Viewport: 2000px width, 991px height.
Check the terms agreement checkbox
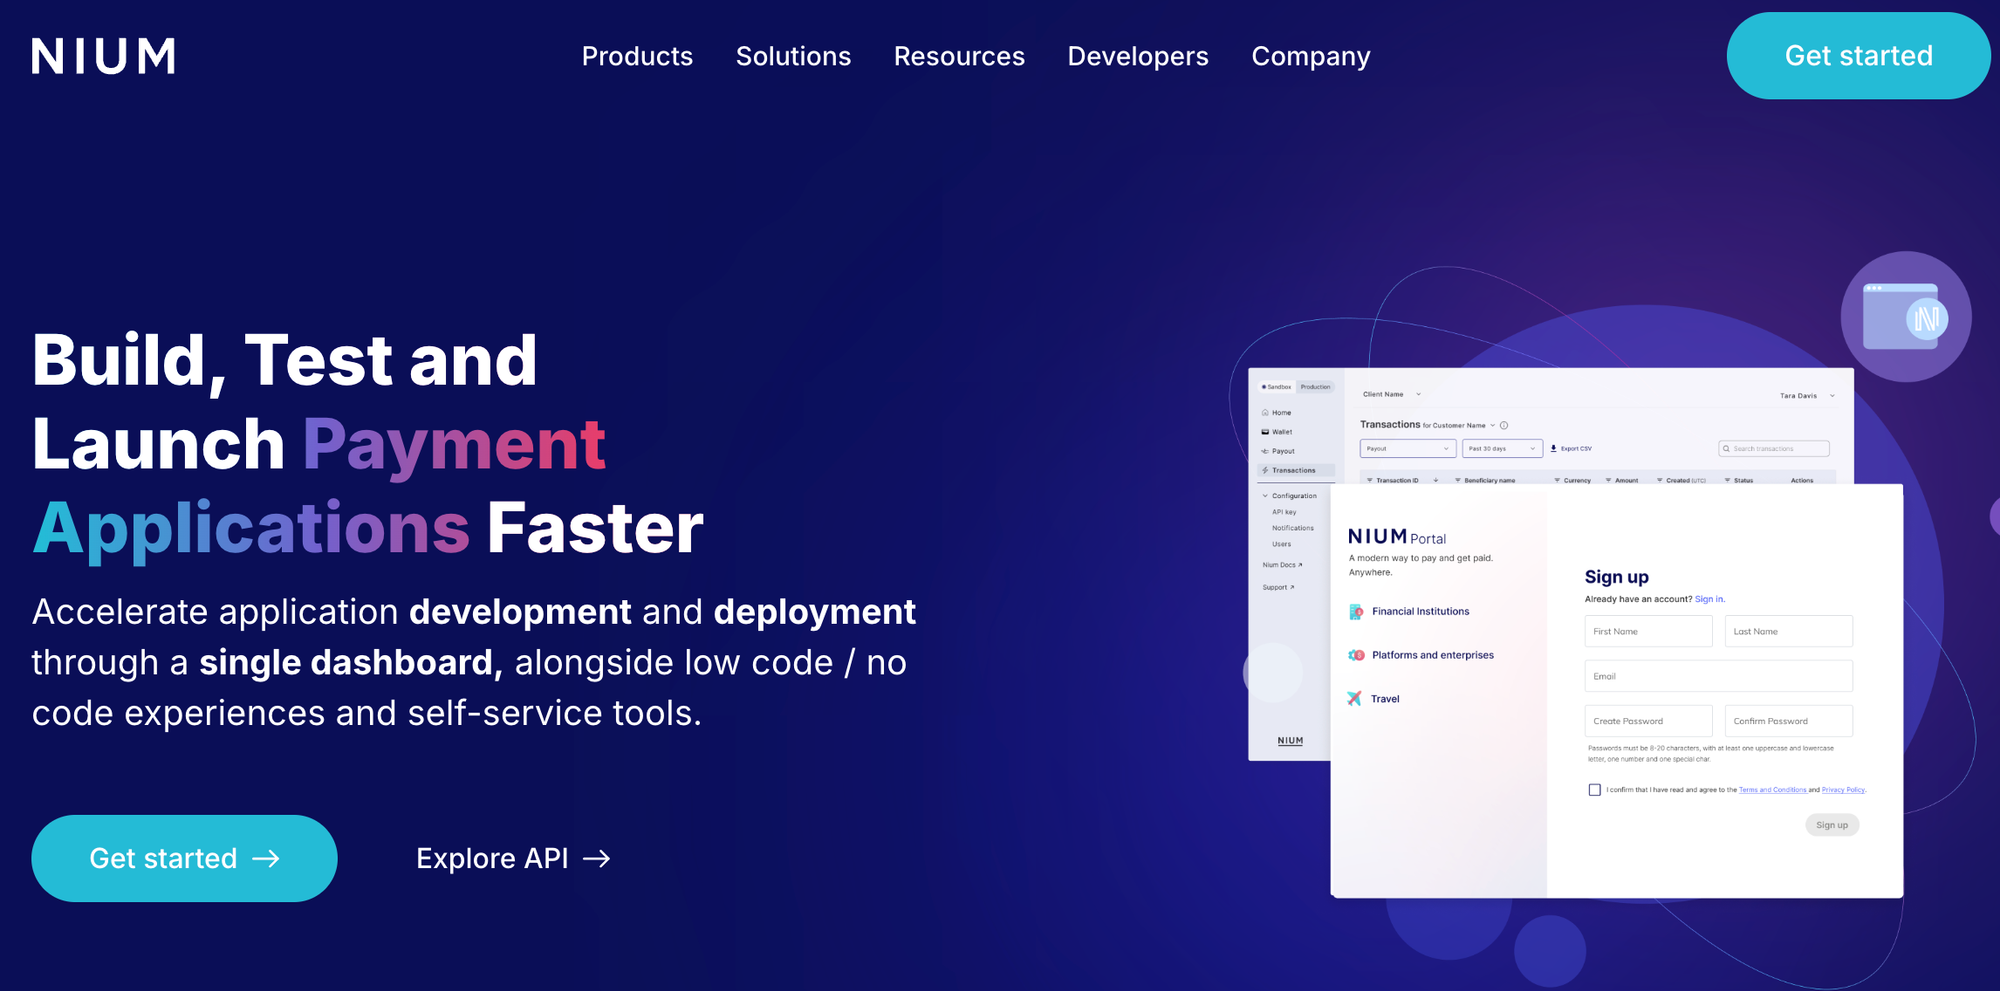(1594, 790)
